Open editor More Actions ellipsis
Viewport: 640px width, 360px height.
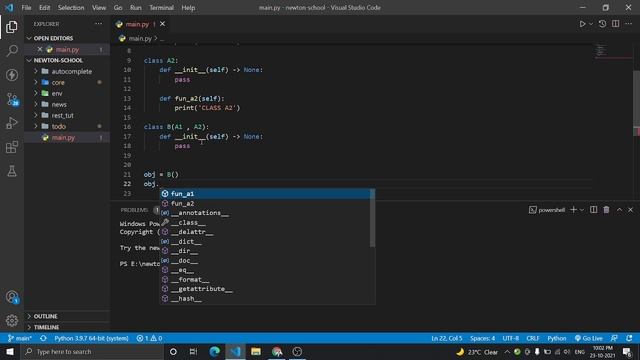[629, 24]
